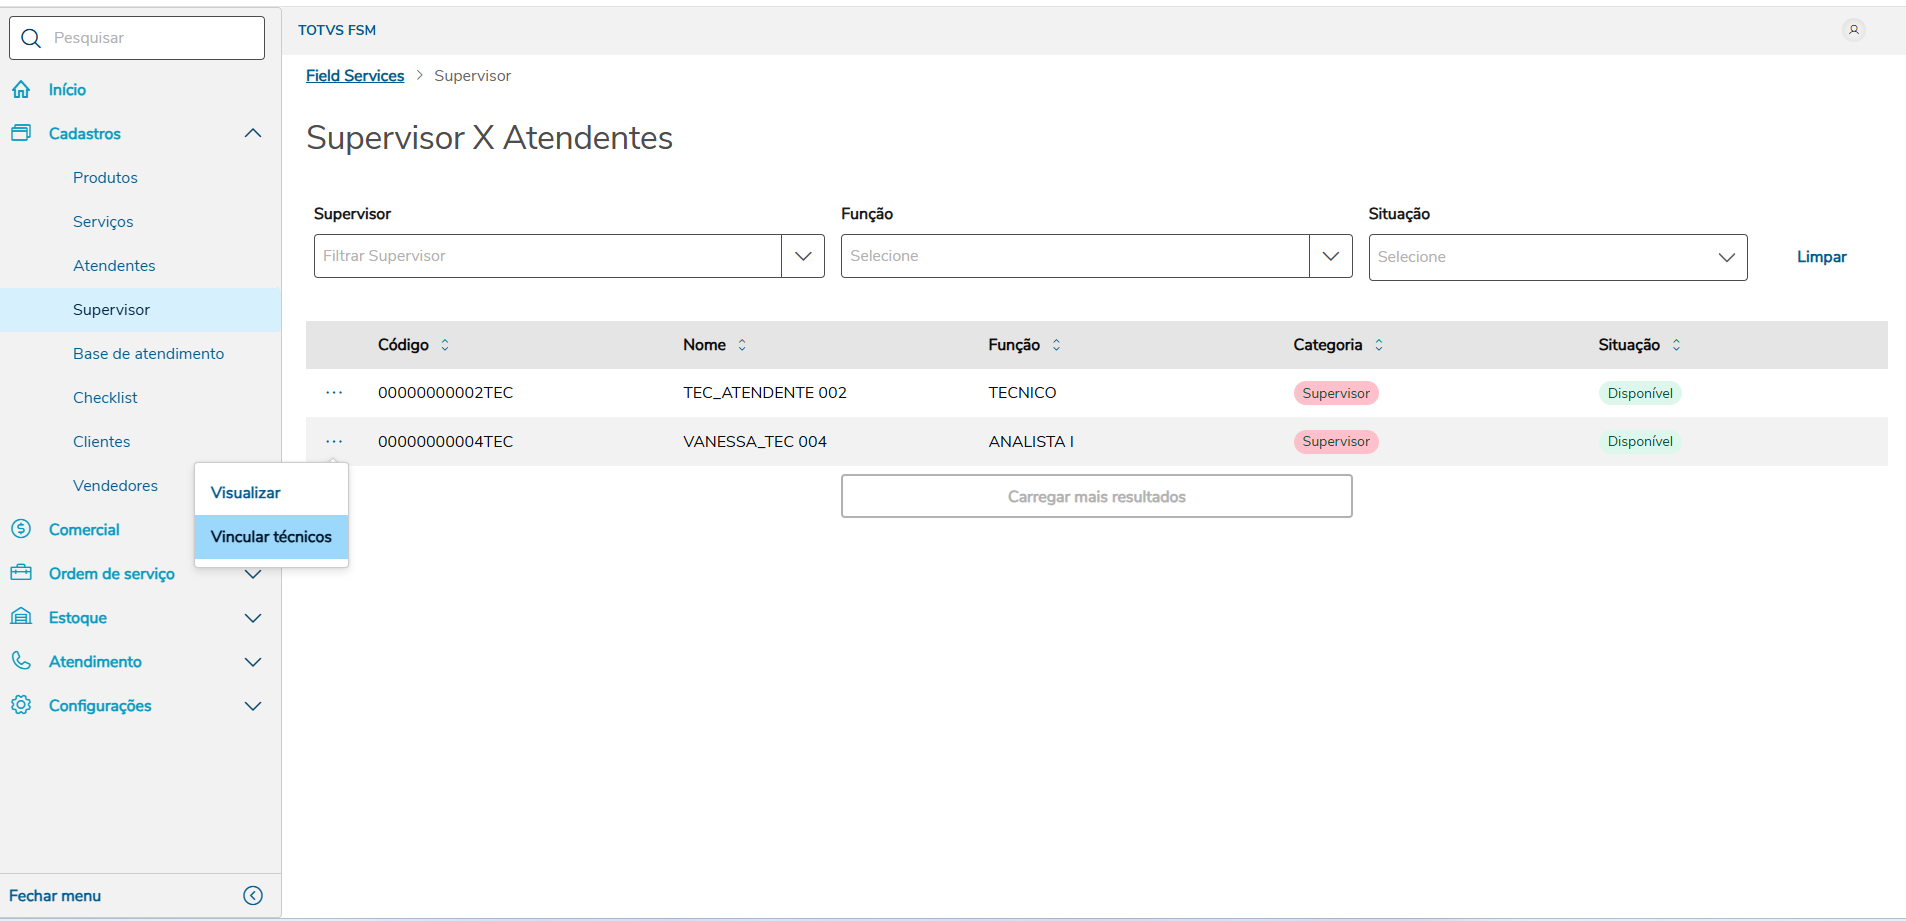
Task: Choose Visualizar in the popup menu
Action: pos(246,493)
